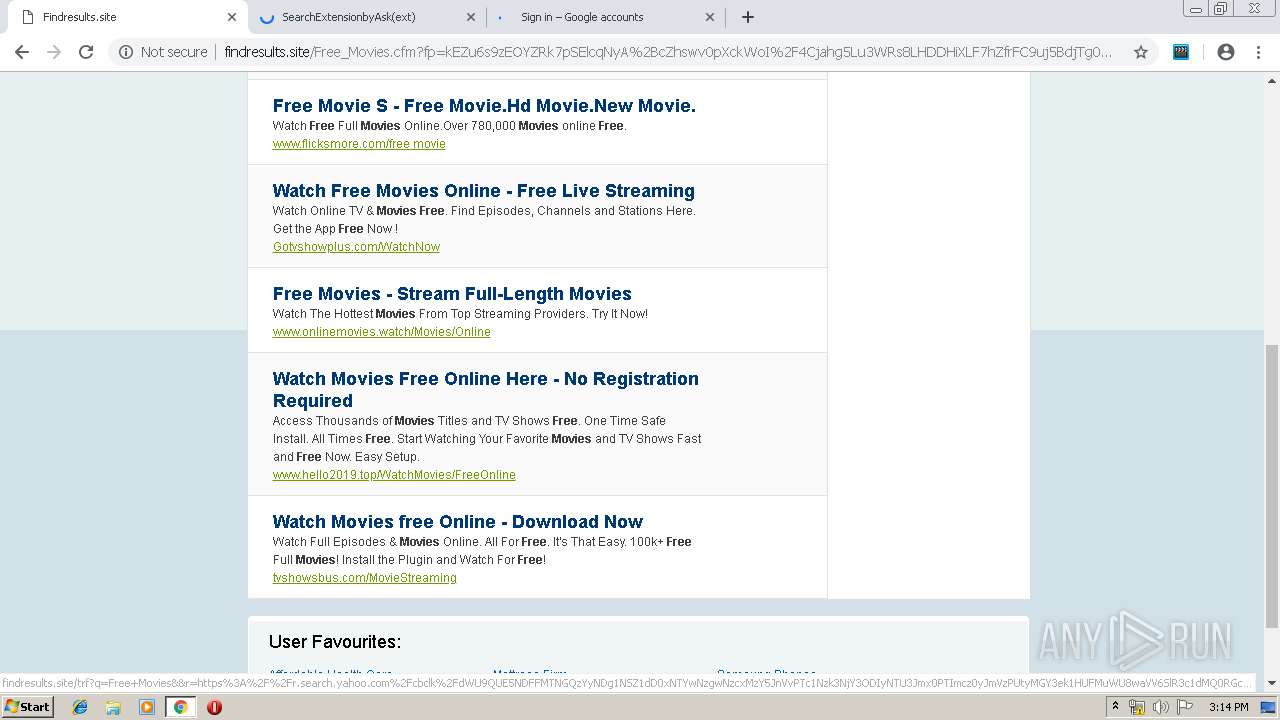Viewport: 1280px width, 720px height.
Task: Click scrollbar down arrow
Action: click(1271, 682)
